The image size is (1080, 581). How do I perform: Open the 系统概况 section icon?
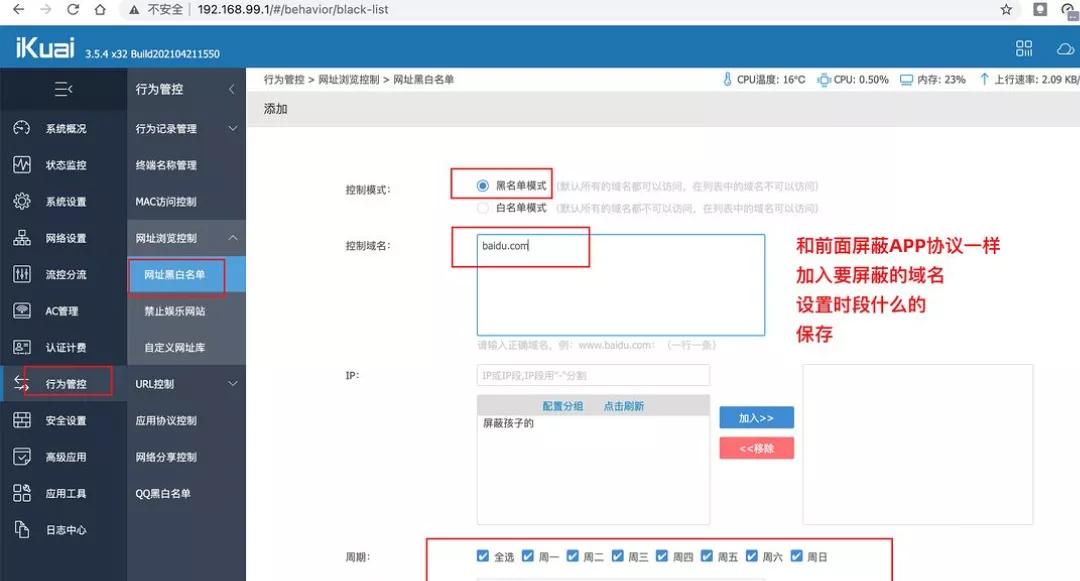[x=22, y=128]
